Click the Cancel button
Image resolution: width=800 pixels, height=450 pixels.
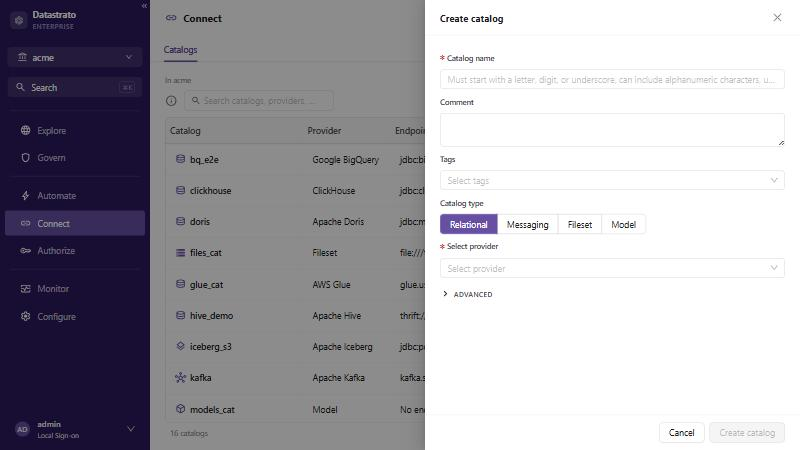coord(682,433)
